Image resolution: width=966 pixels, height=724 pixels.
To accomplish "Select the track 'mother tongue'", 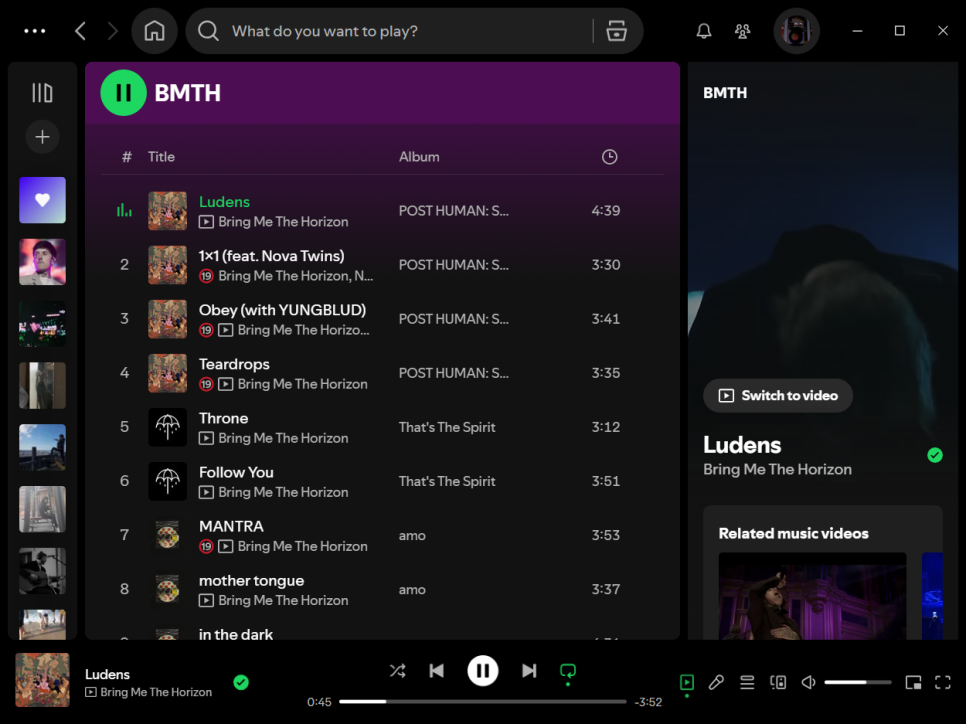I will point(251,581).
